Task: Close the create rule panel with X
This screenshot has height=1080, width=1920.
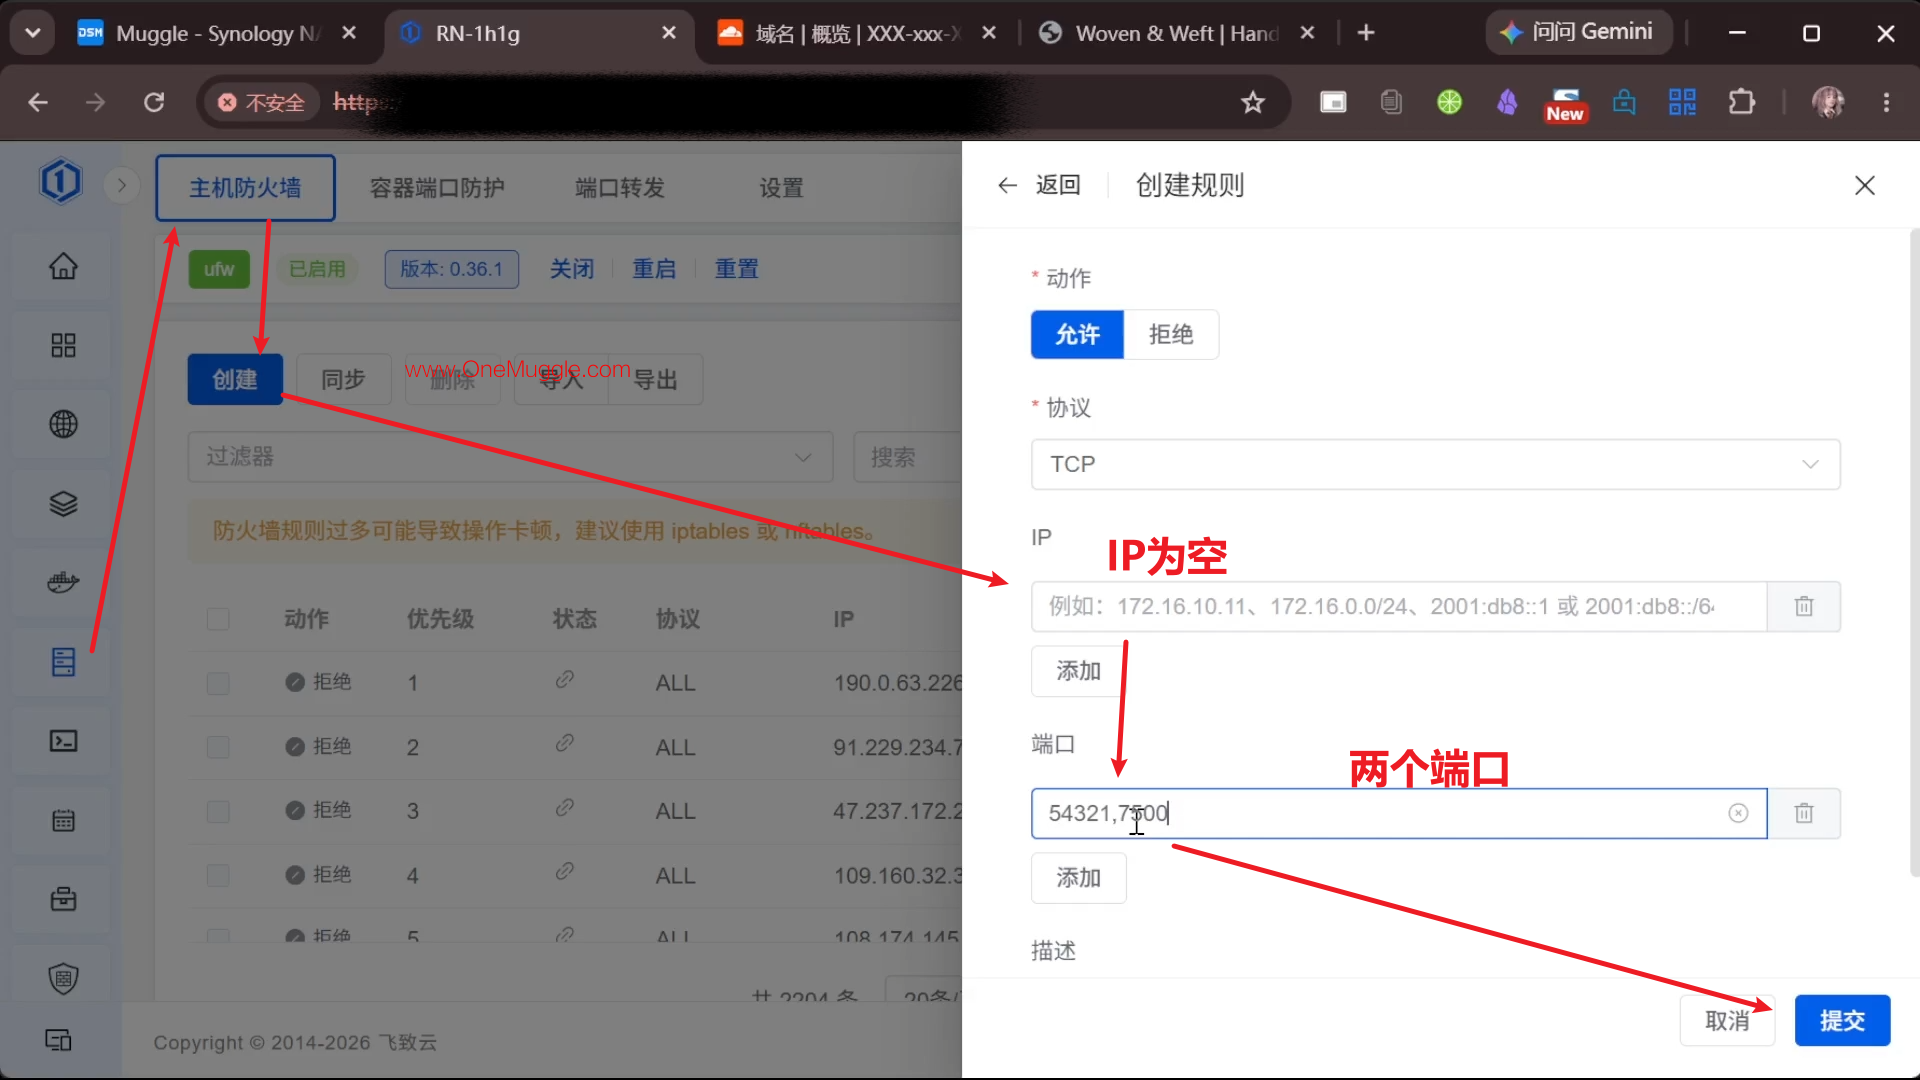Action: [1864, 185]
